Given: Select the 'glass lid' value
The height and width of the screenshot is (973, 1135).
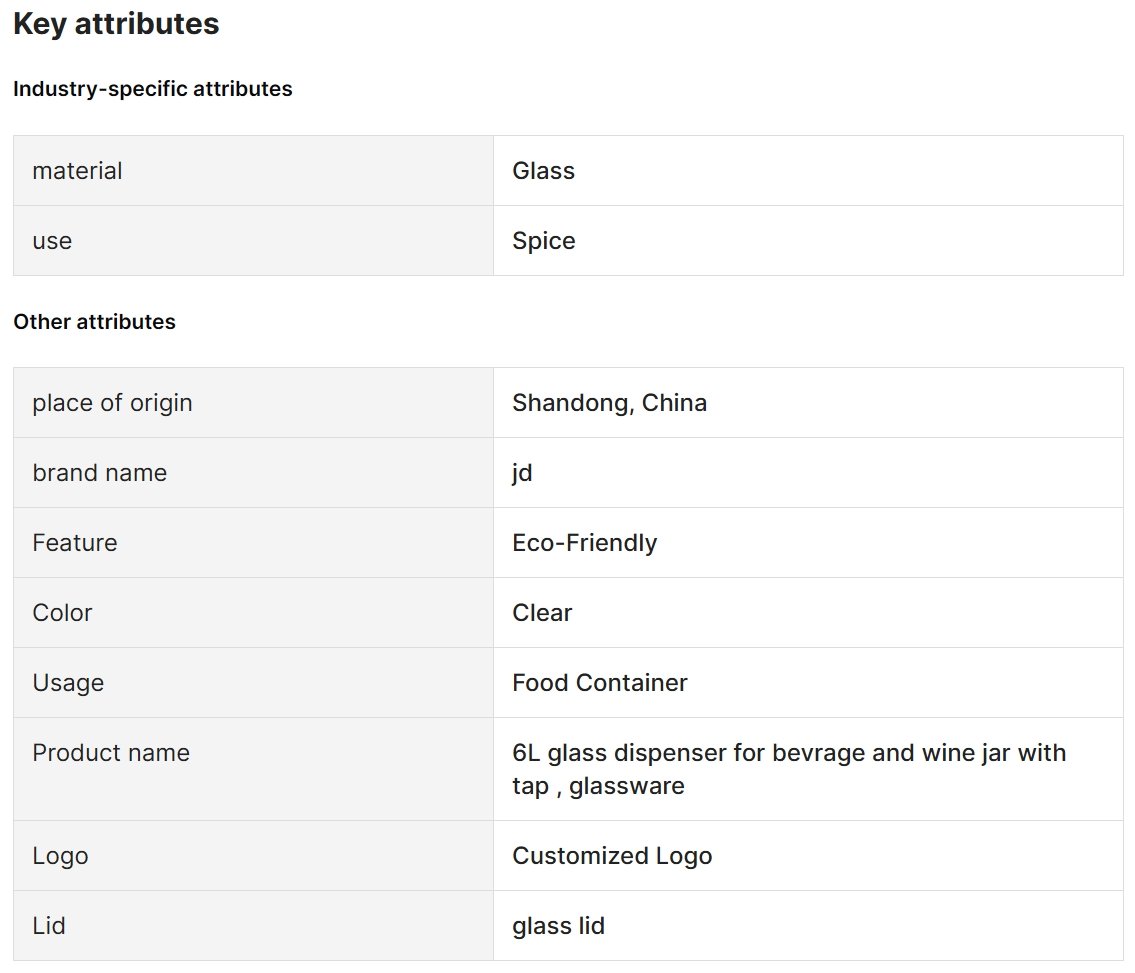Looking at the screenshot, I should (559, 926).
